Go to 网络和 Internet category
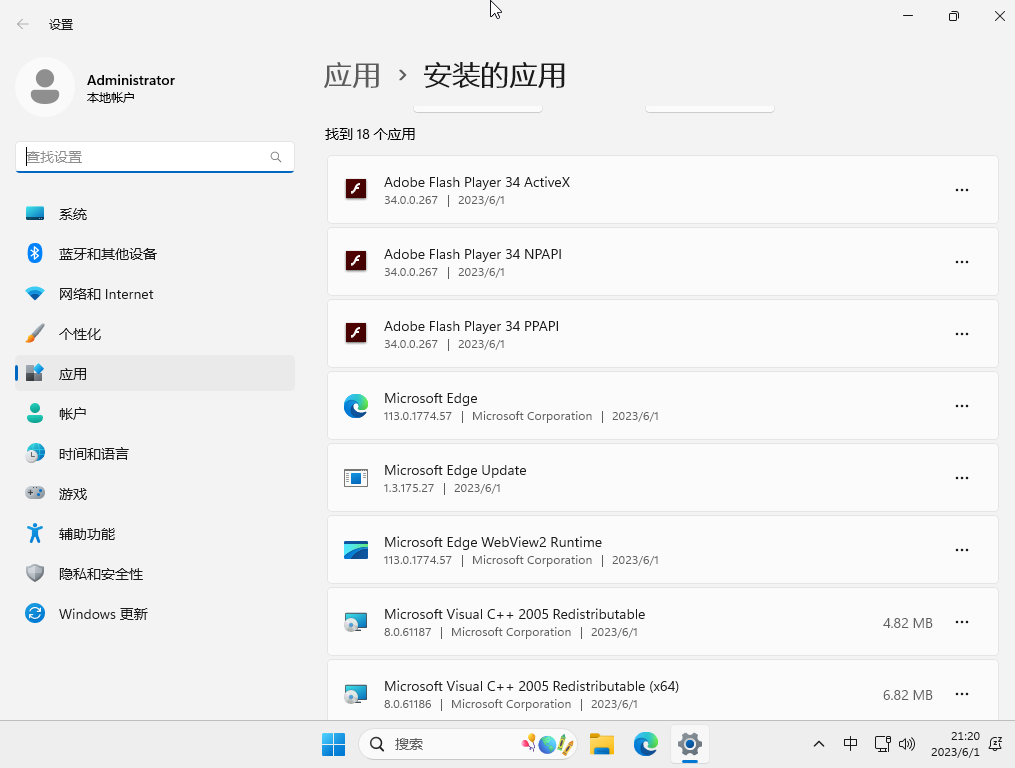Image resolution: width=1015 pixels, height=768 pixels. (x=155, y=294)
